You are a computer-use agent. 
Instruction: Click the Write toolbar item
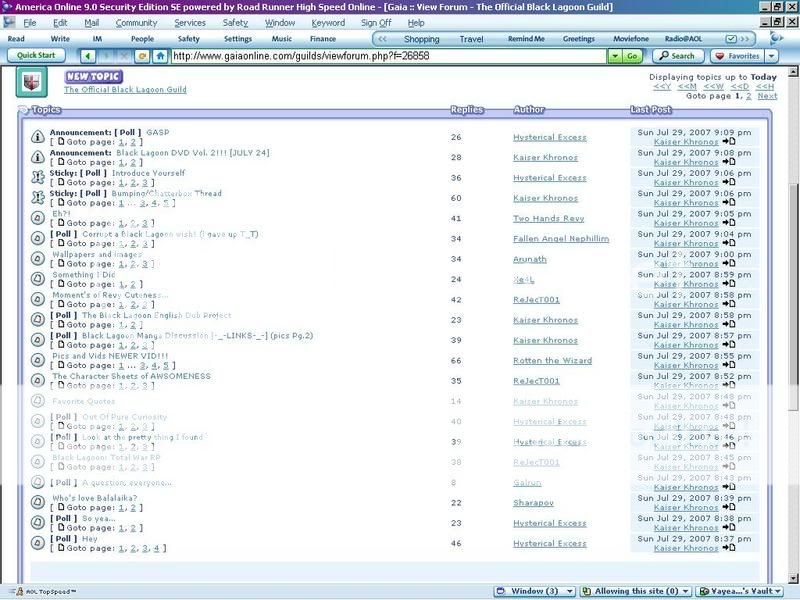click(60, 39)
